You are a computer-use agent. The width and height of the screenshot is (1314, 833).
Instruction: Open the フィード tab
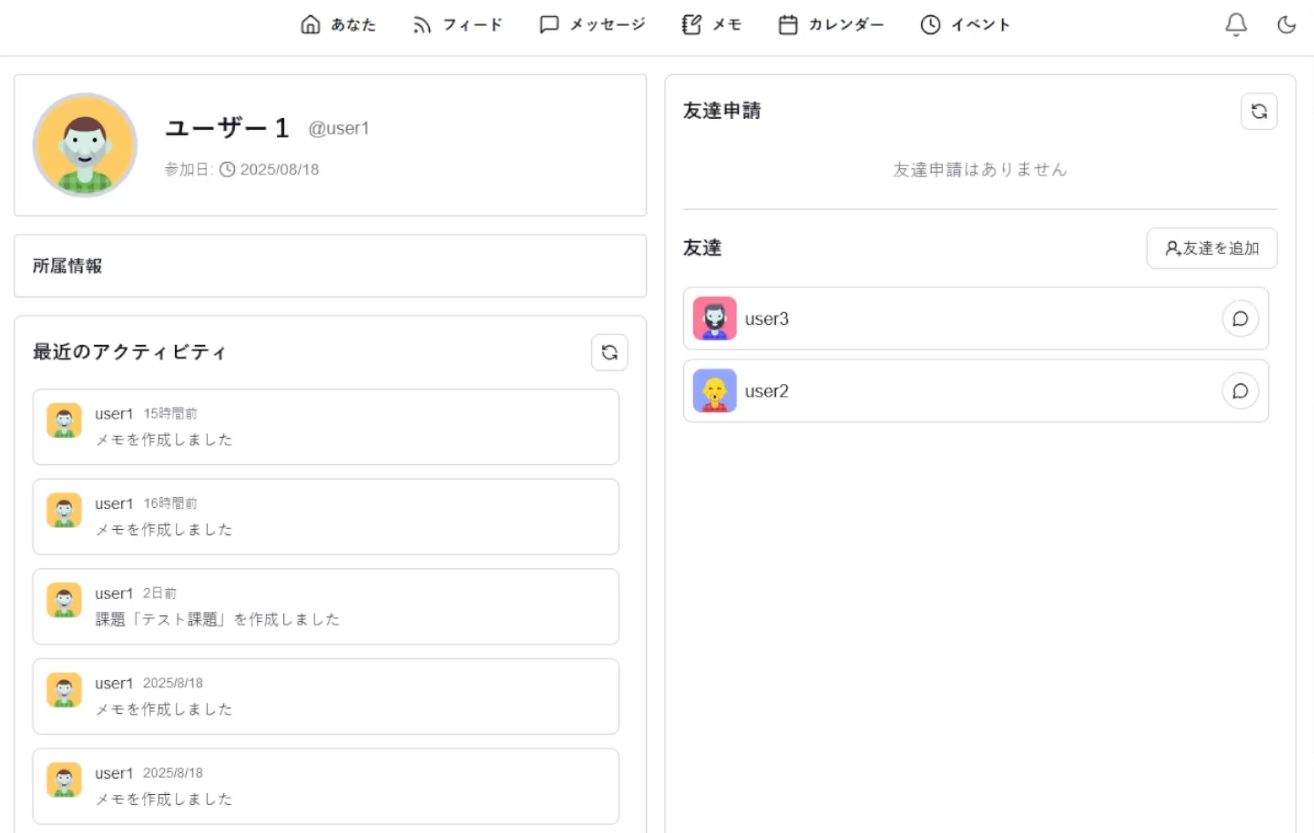[457, 25]
